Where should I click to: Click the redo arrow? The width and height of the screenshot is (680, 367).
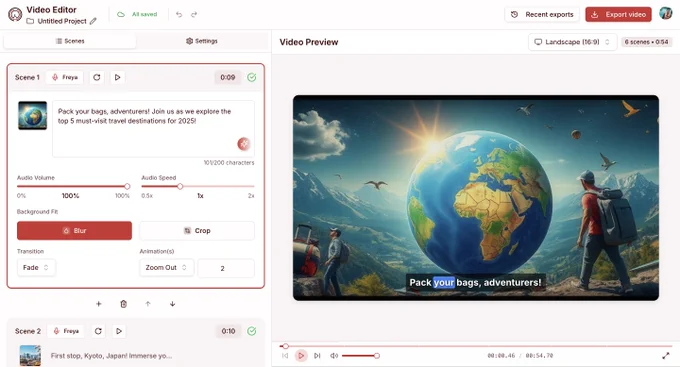tap(194, 14)
